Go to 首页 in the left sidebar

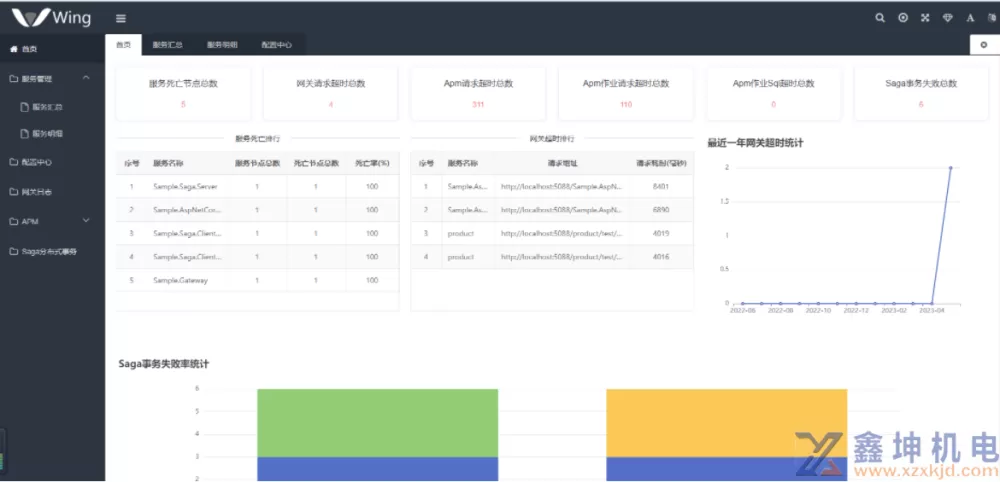52,49
